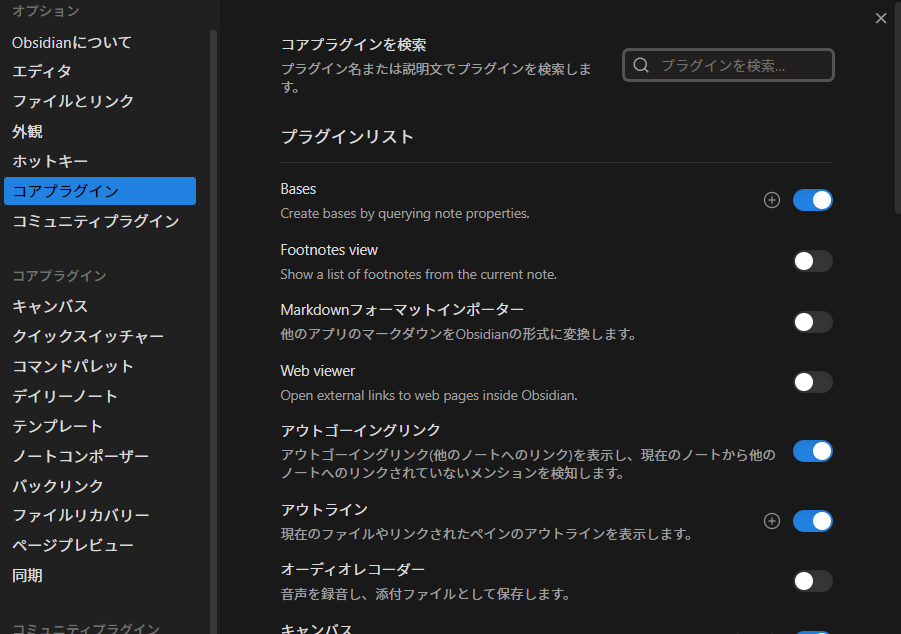Click the plus icon beside アウトライン
Viewport: 901px width, 634px height.
tap(771, 521)
